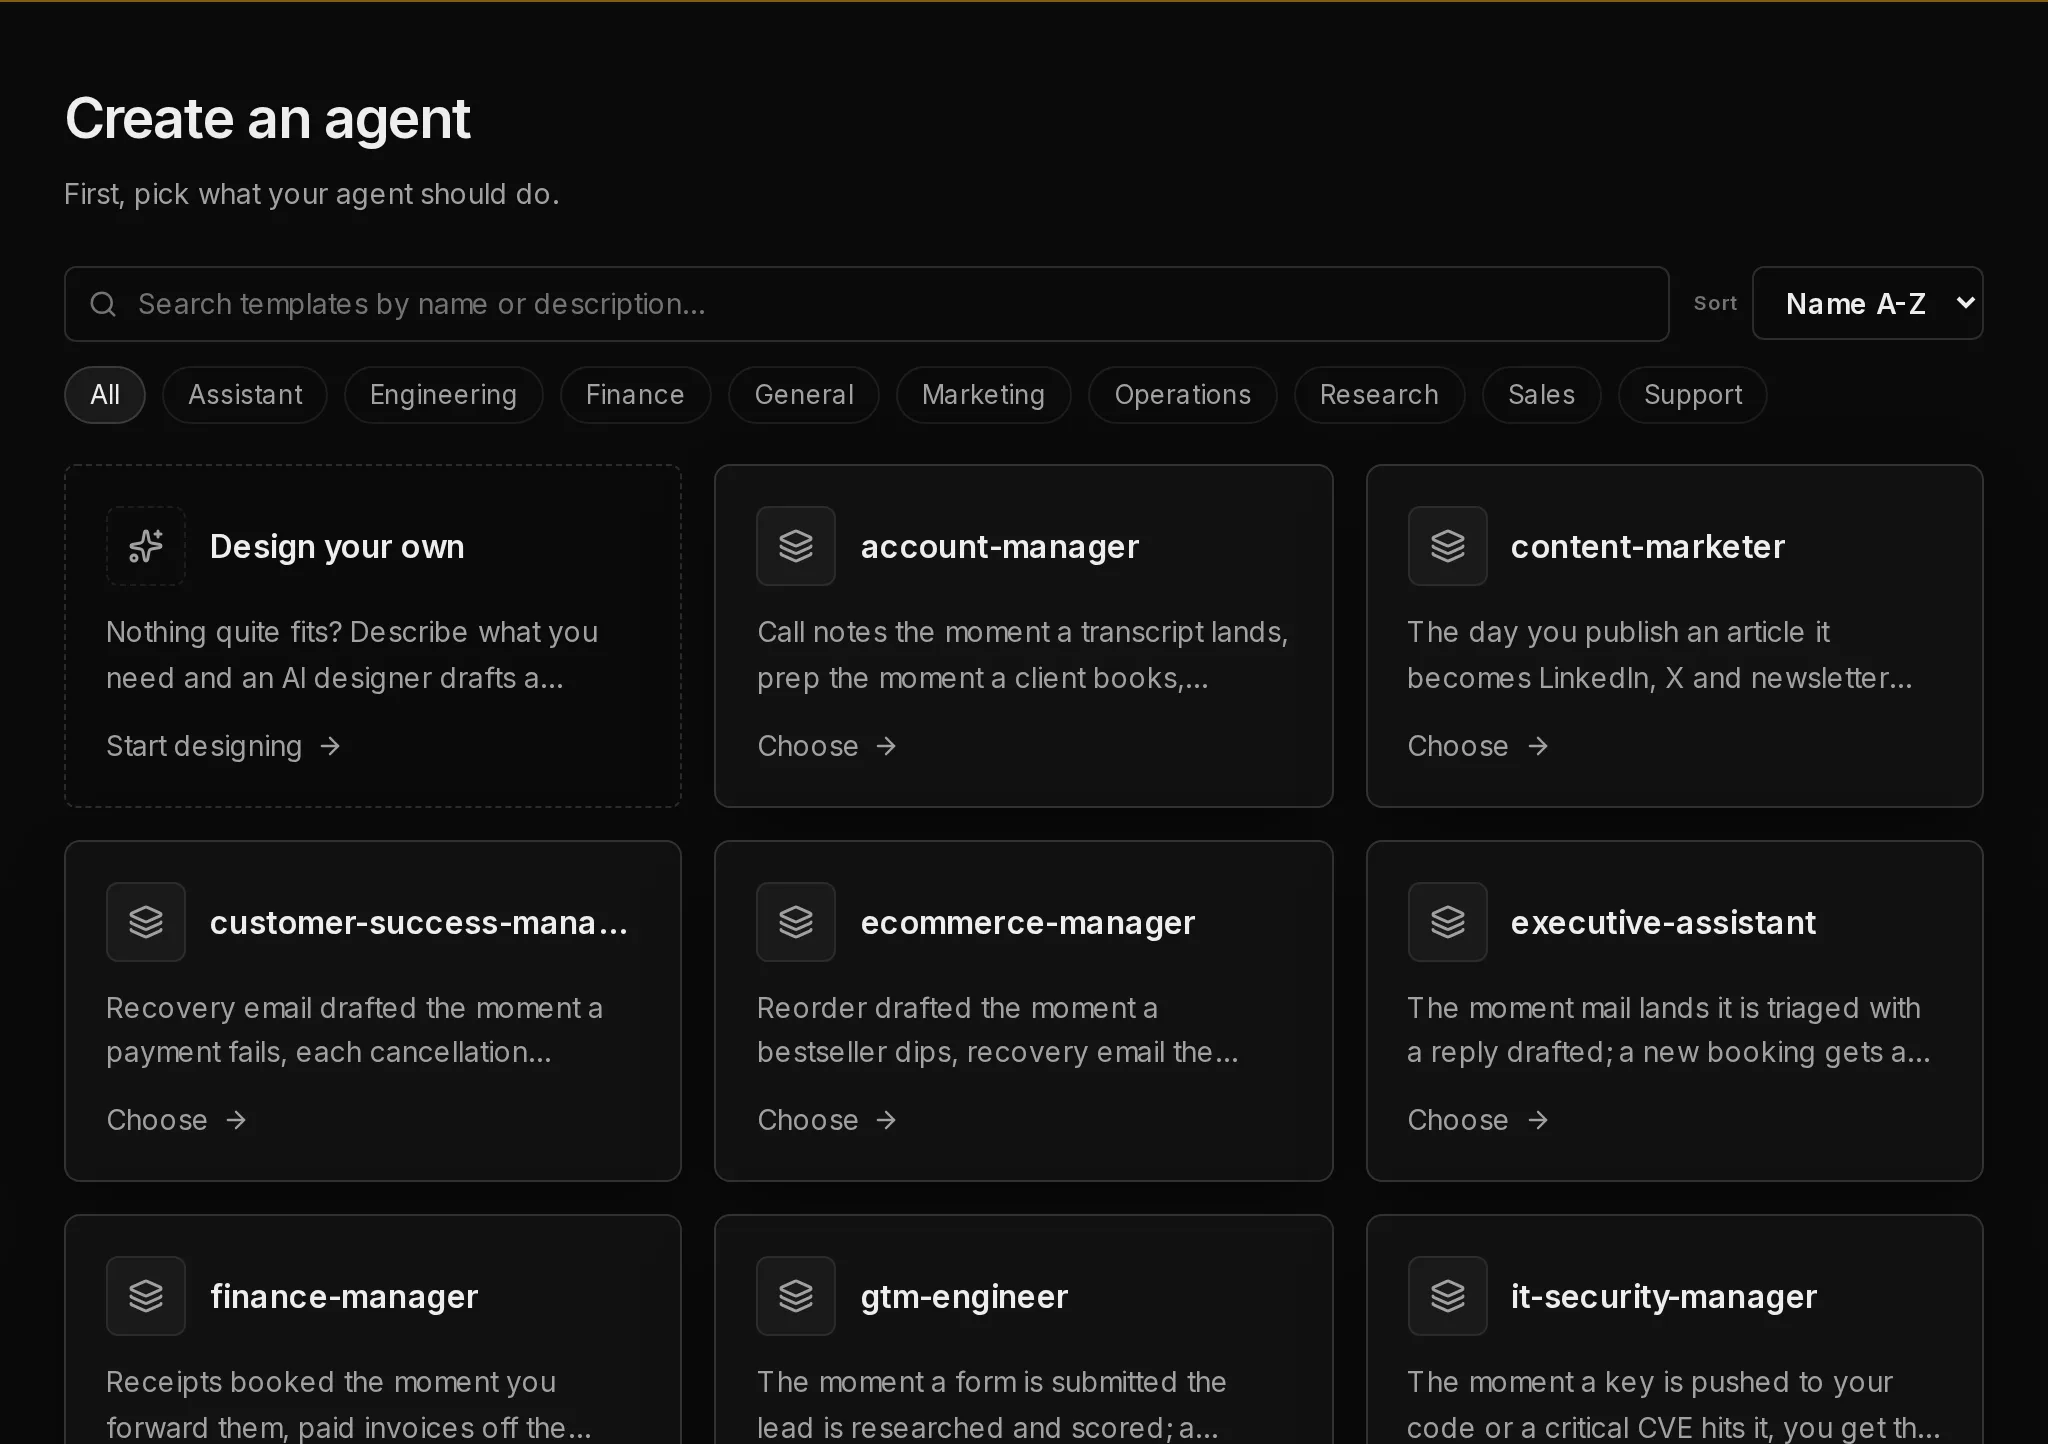This screenshot has height=1444, width=2048.
Task: Filter templates by Assistant
Action: click(245, 395)
